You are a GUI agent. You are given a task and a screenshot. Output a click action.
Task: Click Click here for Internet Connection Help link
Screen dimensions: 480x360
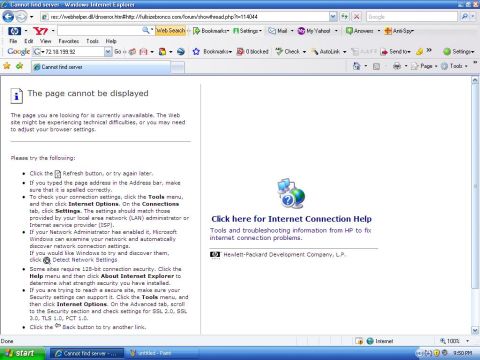(x=291, y=219)
